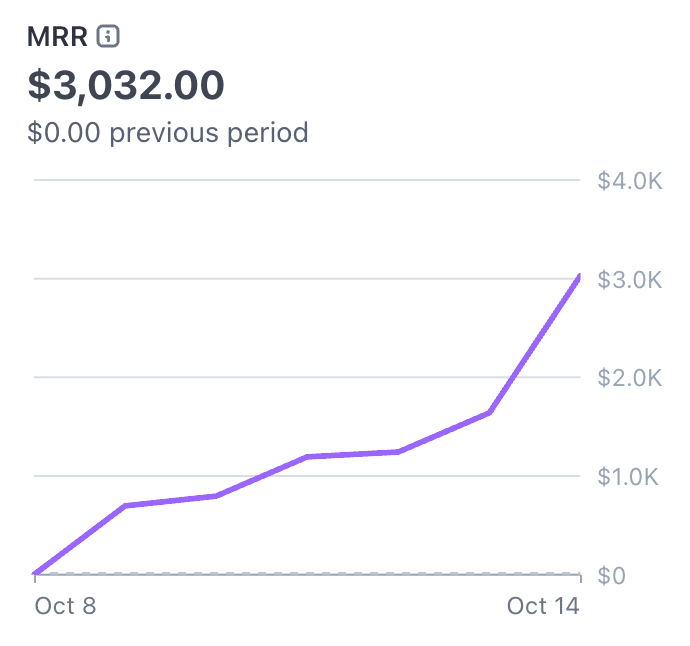Screen dimensions: 690x646
Task: Click the Oct 14 date label
Action: coord(543,606)
